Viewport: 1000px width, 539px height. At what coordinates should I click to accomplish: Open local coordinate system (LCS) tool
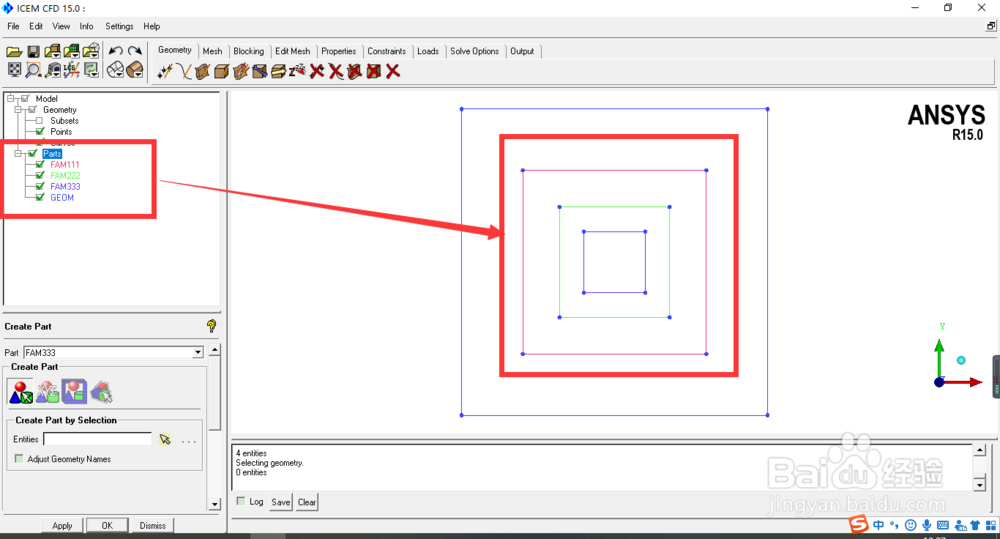coord(71,70)
